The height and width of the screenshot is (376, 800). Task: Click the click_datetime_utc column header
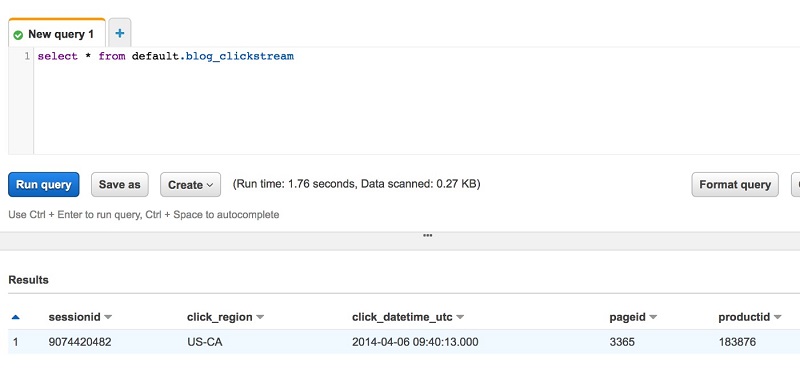[x=402, y=317]
